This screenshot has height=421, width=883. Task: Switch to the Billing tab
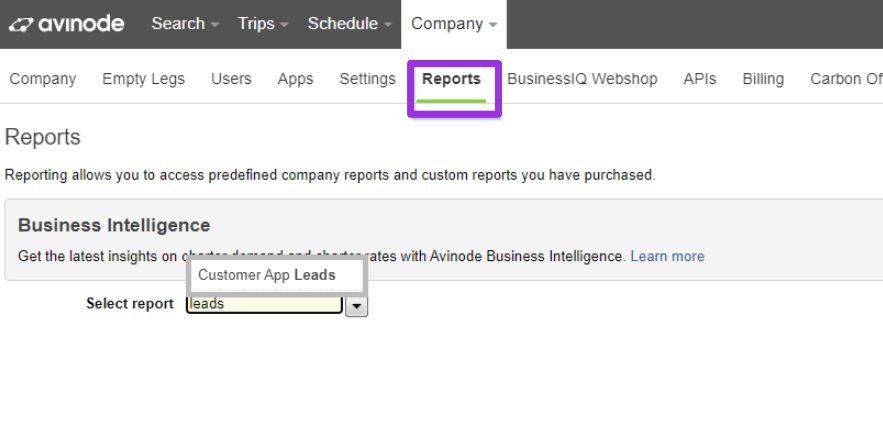[763, 79]
